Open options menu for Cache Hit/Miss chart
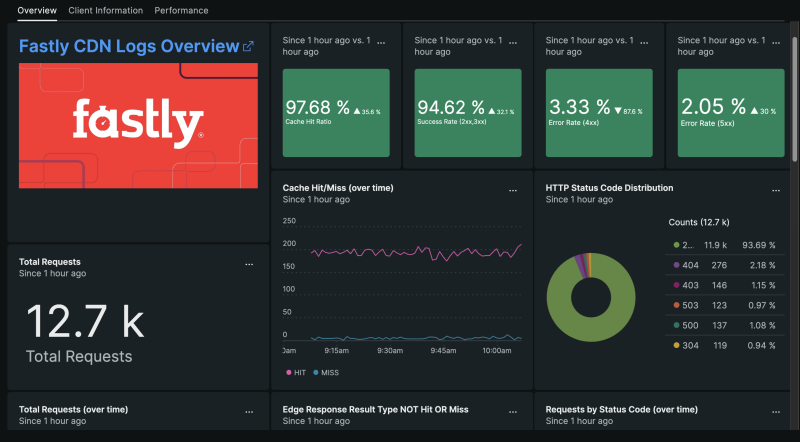The image size is (800, 442). [513, 189]
